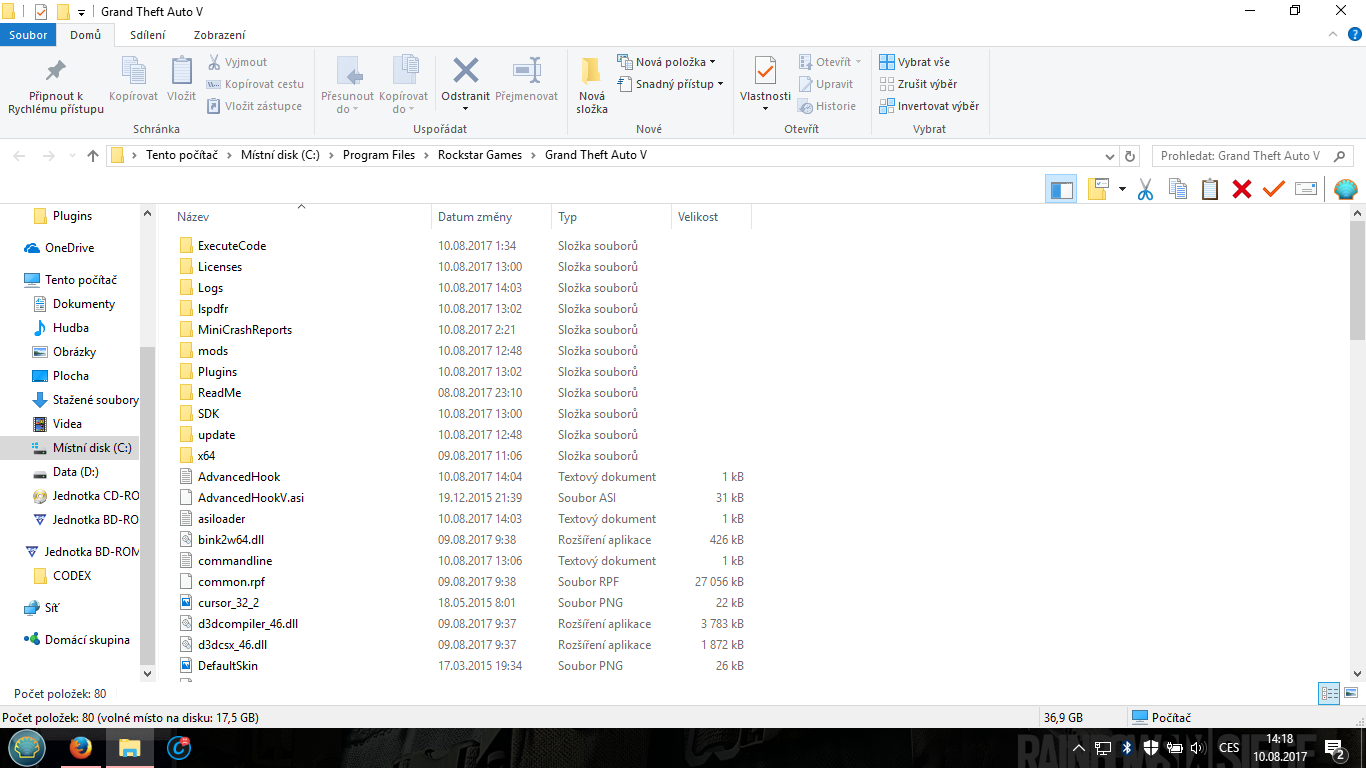Open the folder options dropdown arrow
1366x768 pixels.
[x=1122, y=189]
